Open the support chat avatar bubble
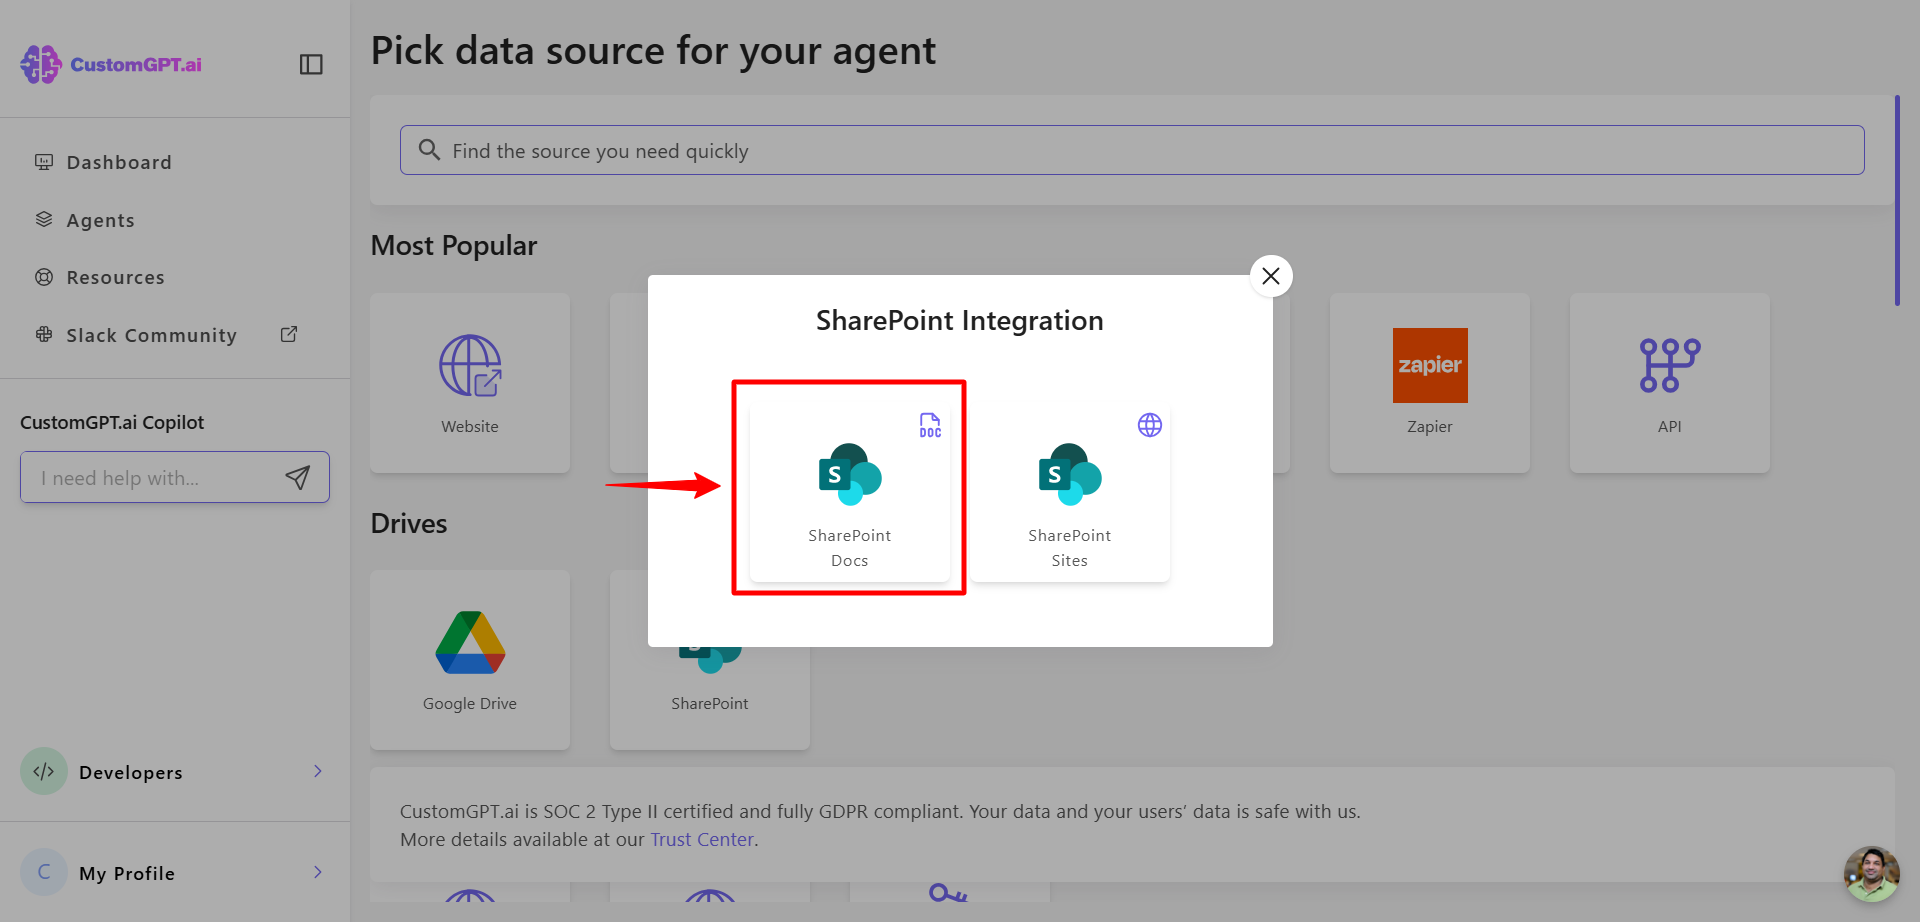Viewport: 1920px width, 922px height. [1872, 874]
